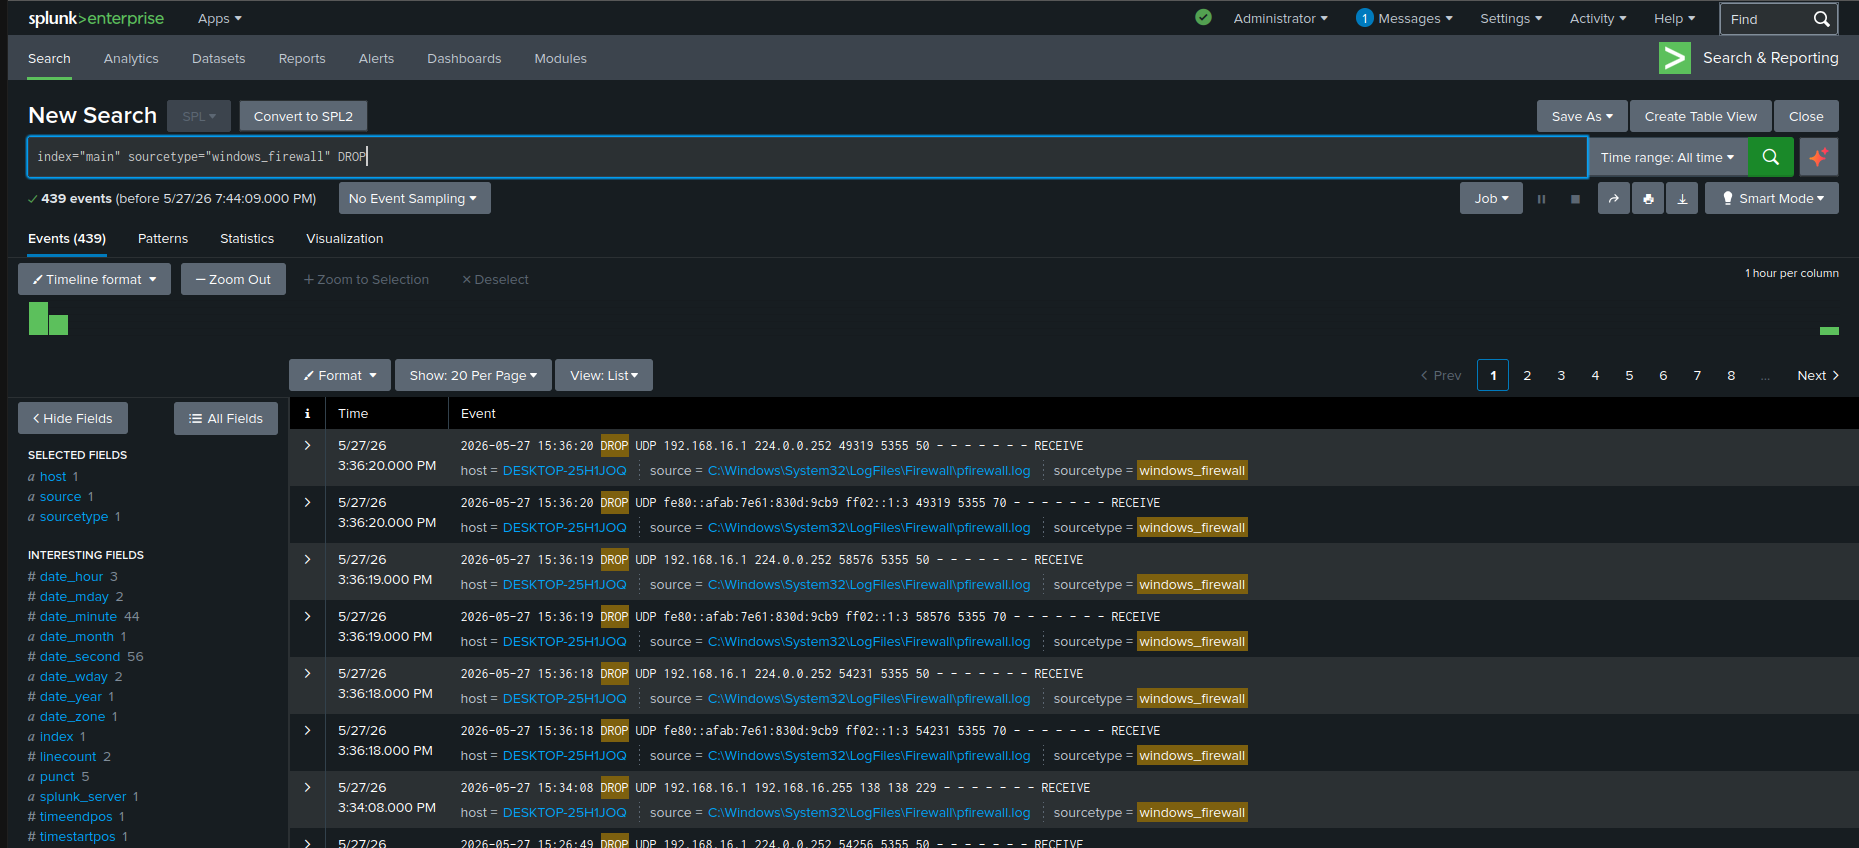Image resolution: width=1859 pixels, height=848 pixels.
Task: Click the Find input field
Action: (x=1768, y=19)
